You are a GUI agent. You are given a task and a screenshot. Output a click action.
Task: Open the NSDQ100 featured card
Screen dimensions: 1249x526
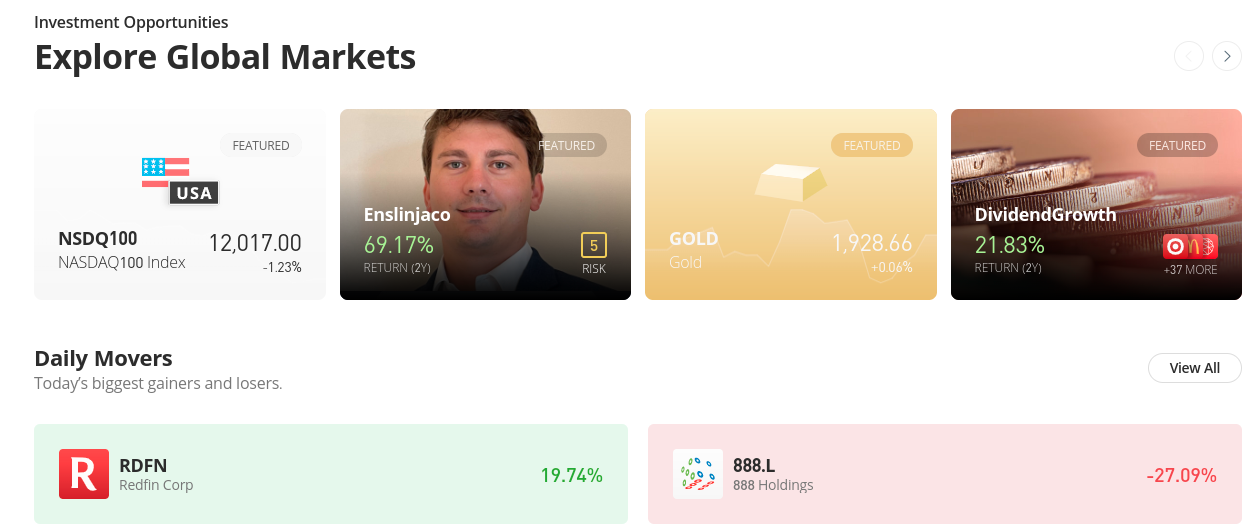[180, 204]
